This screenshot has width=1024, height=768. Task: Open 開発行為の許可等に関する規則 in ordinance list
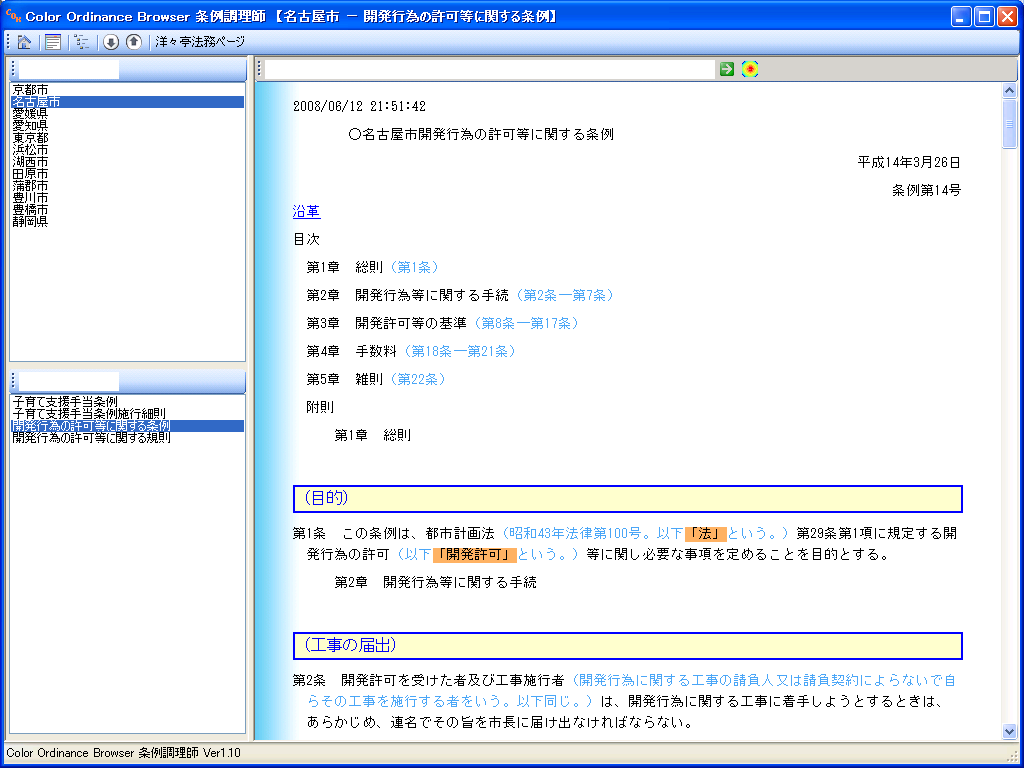coord(91,438)
